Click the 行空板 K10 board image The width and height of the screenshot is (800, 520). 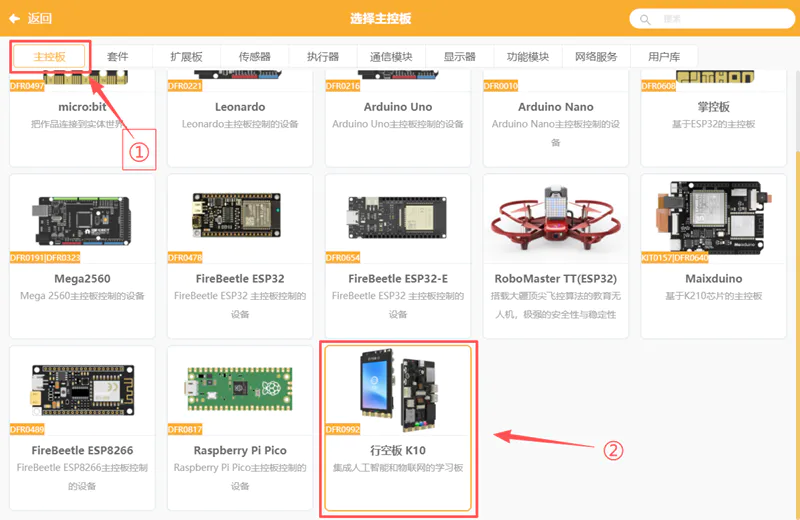pyautogui.click(x=398, y=390)
